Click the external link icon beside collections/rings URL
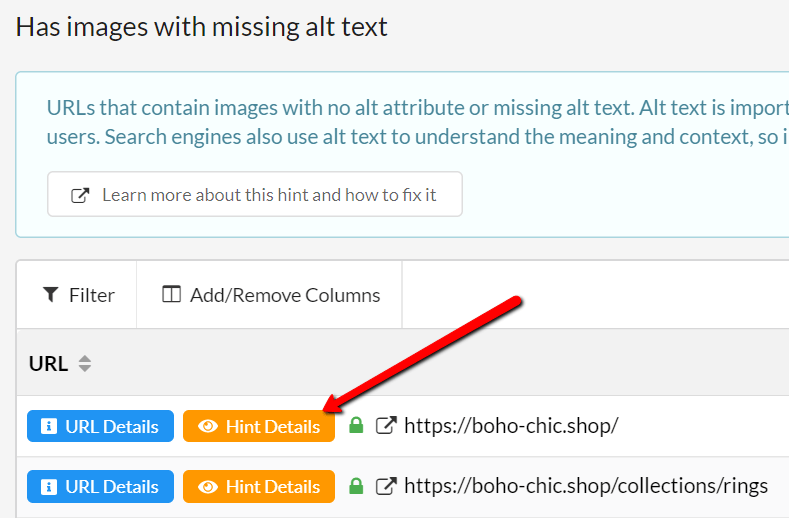 click(x=386, y=486)
